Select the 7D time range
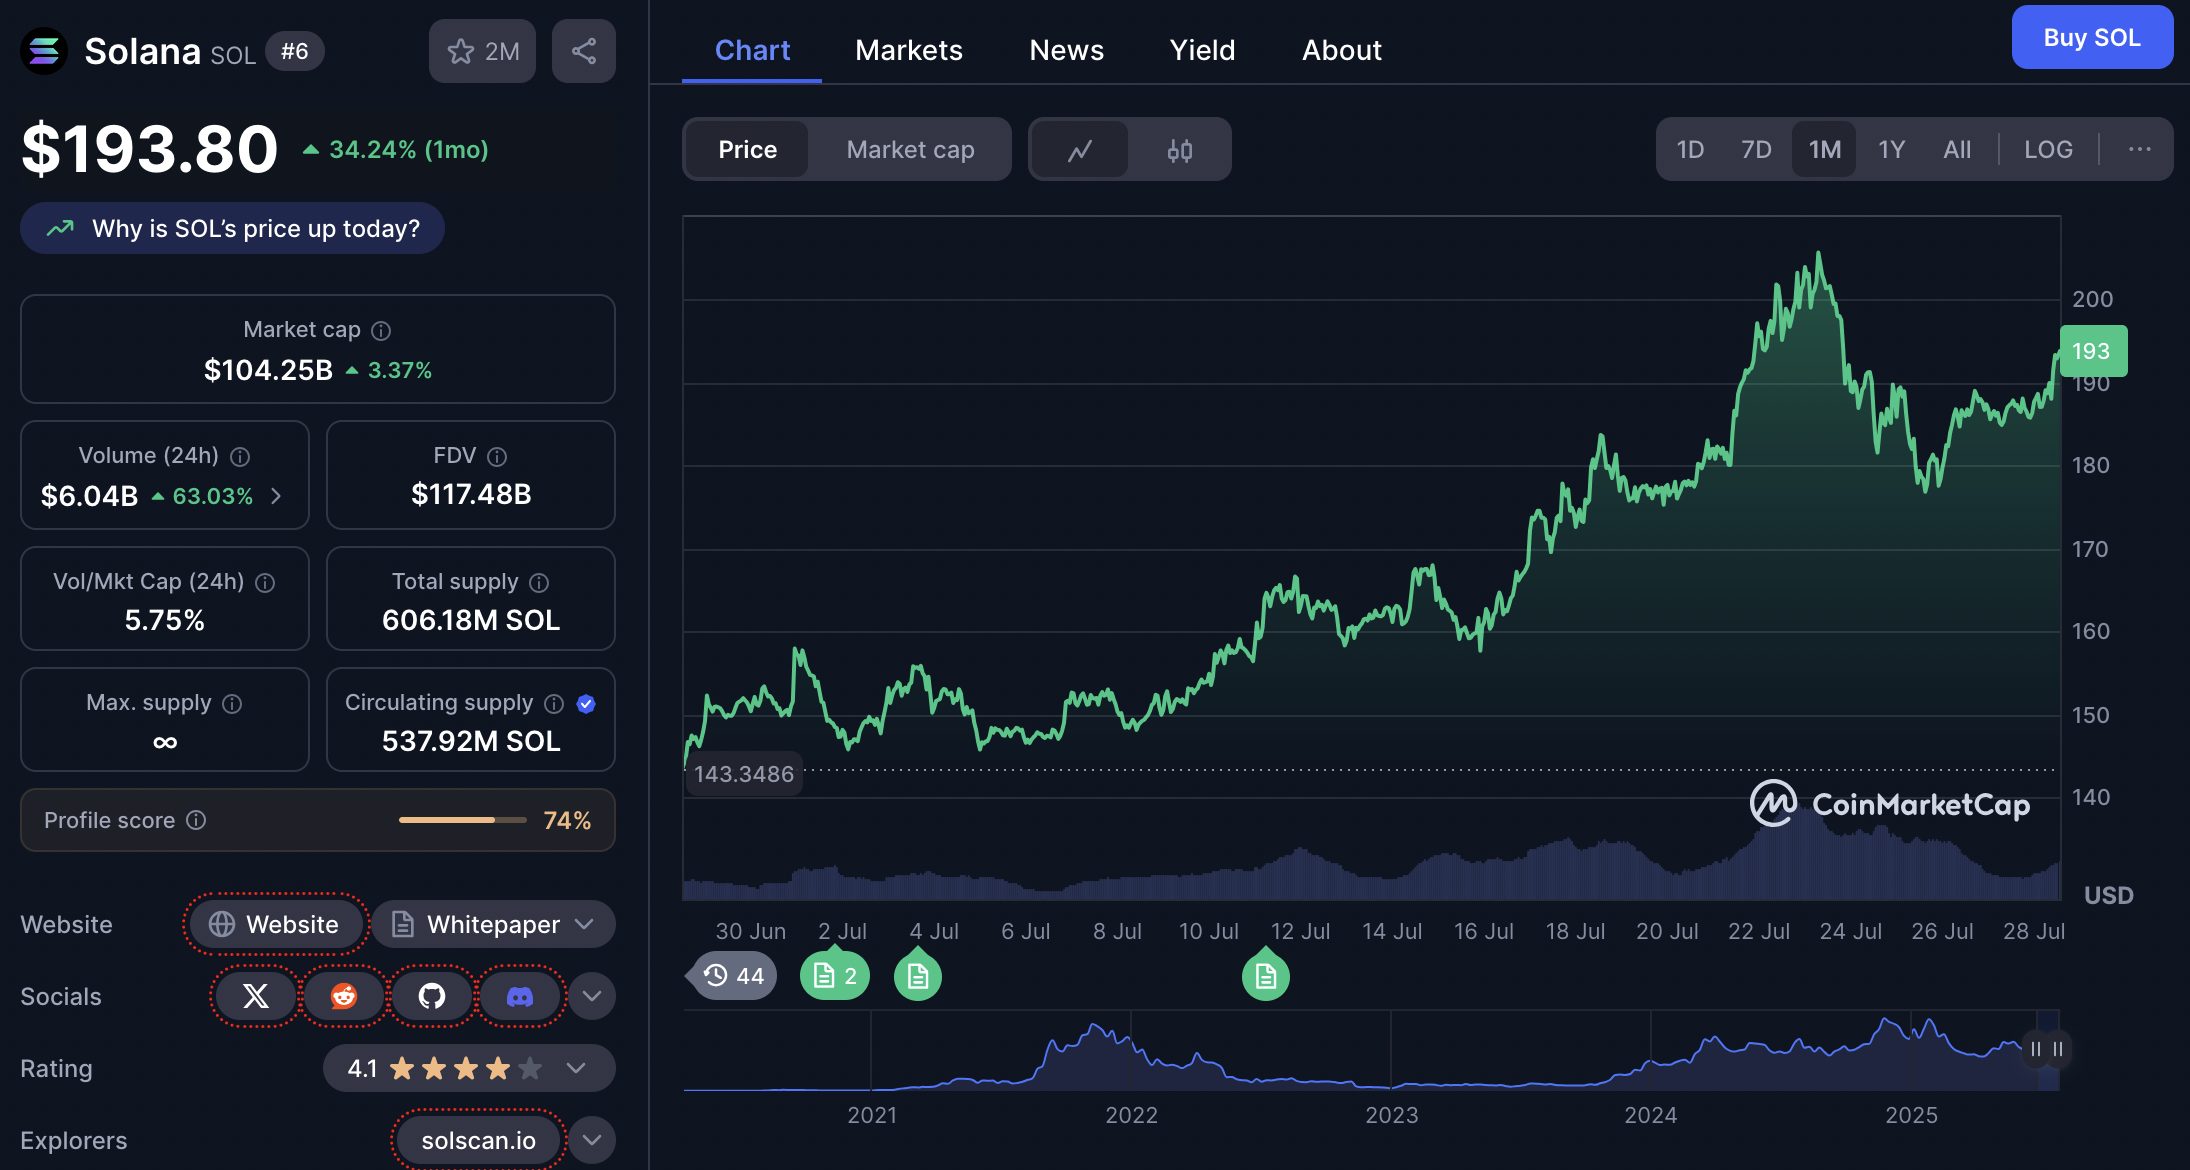 (1756, 150)
